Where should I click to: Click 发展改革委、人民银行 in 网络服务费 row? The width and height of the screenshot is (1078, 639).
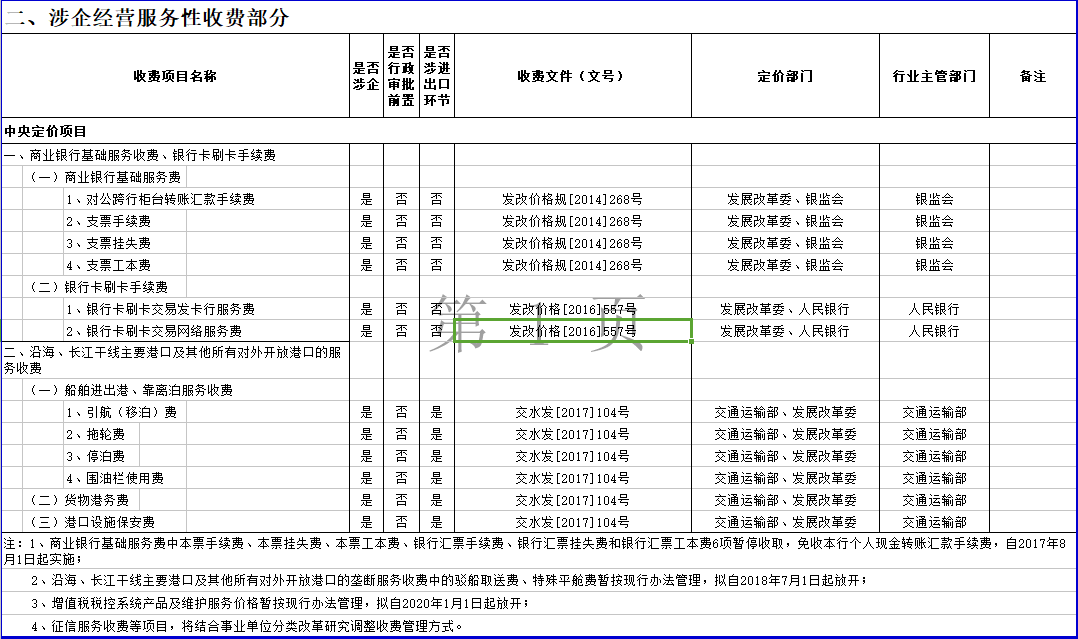[785, 332]
